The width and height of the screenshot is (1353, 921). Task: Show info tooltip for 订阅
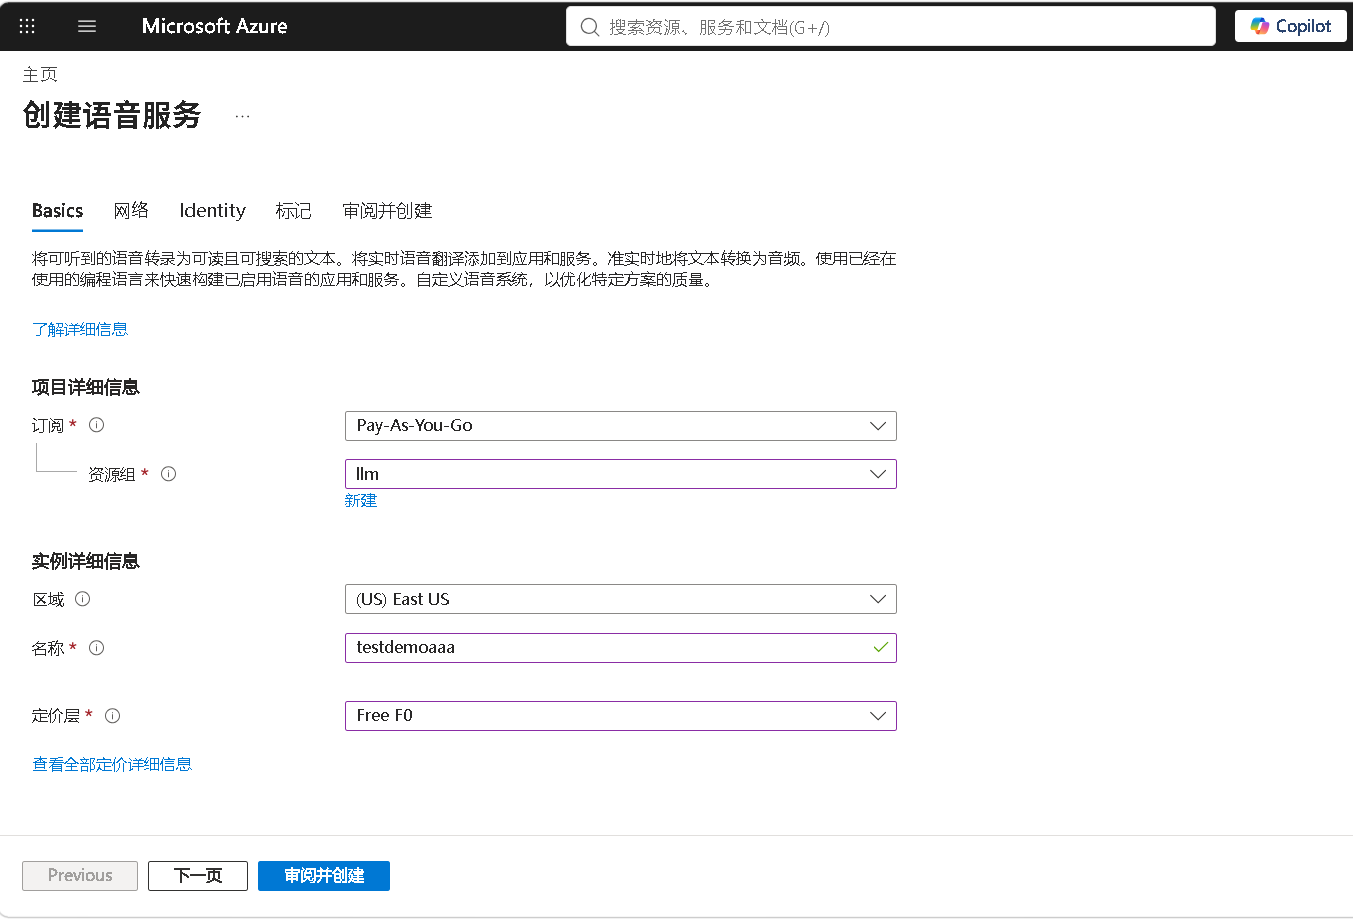click(x=97, y=425)
